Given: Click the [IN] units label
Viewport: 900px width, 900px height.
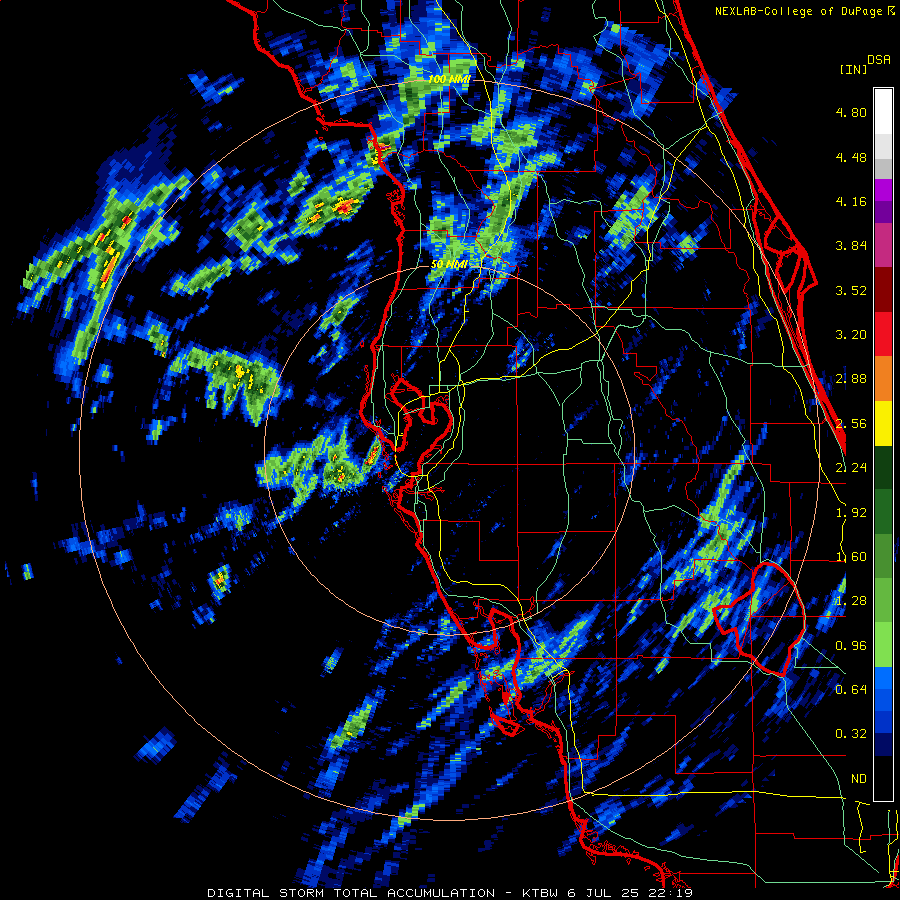Looking at the screenshot, I should [853, 69].
